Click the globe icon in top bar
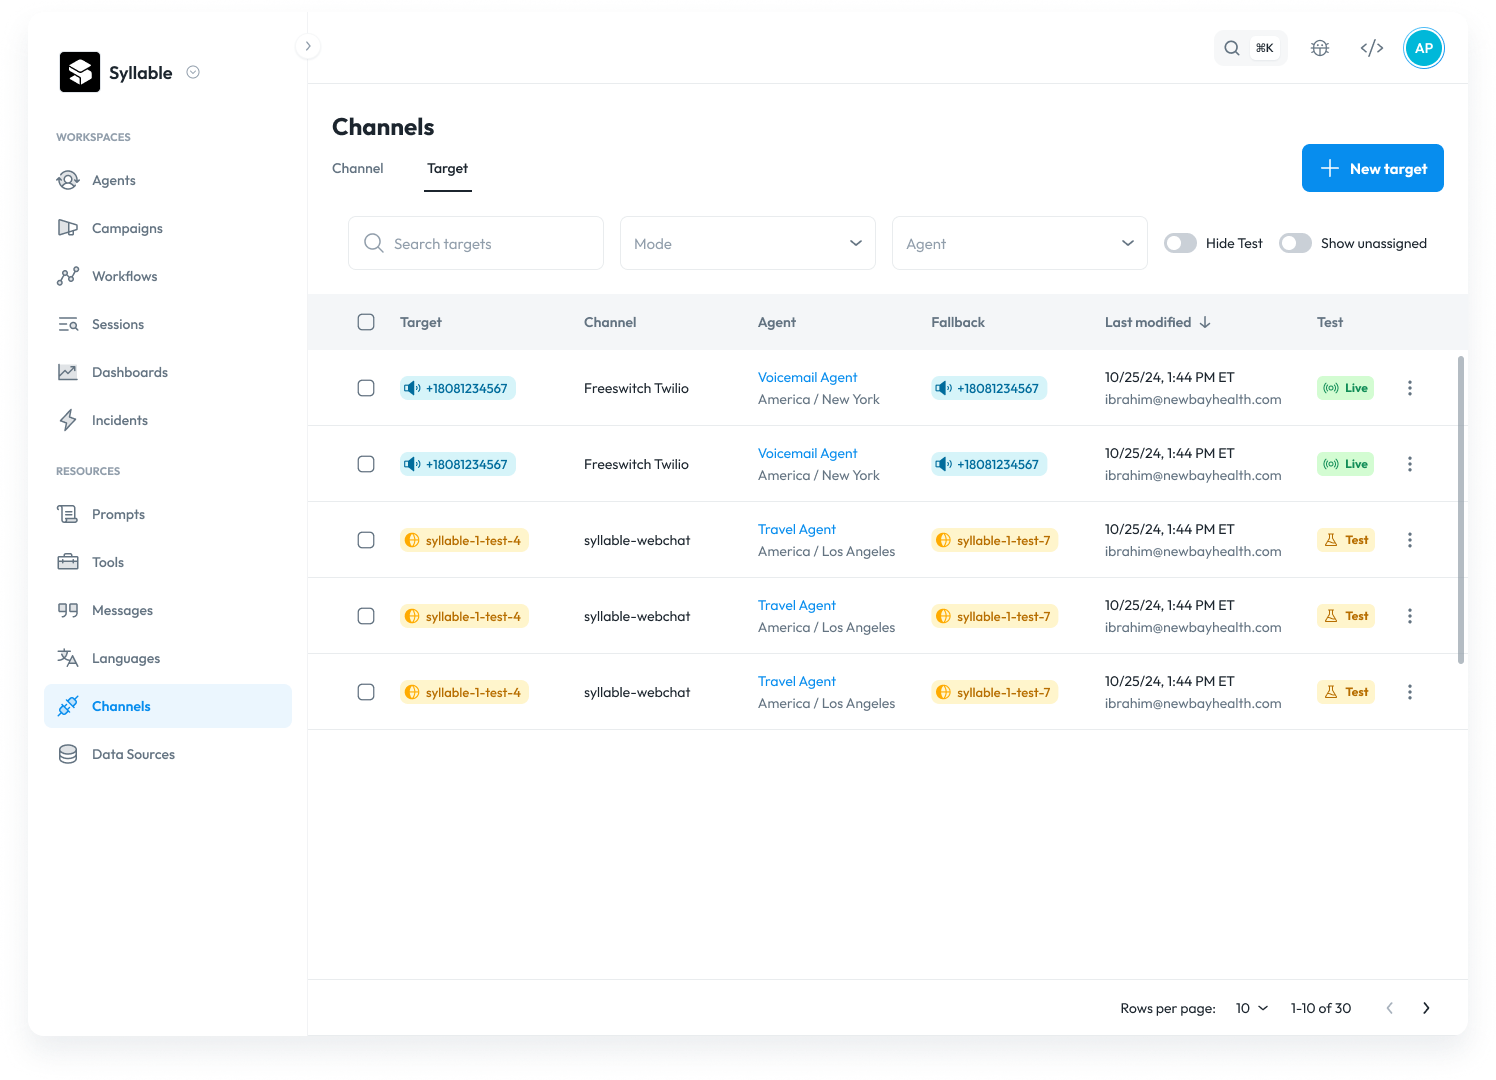This screenshot has width=1496, height=1080. coord(1320,48)
